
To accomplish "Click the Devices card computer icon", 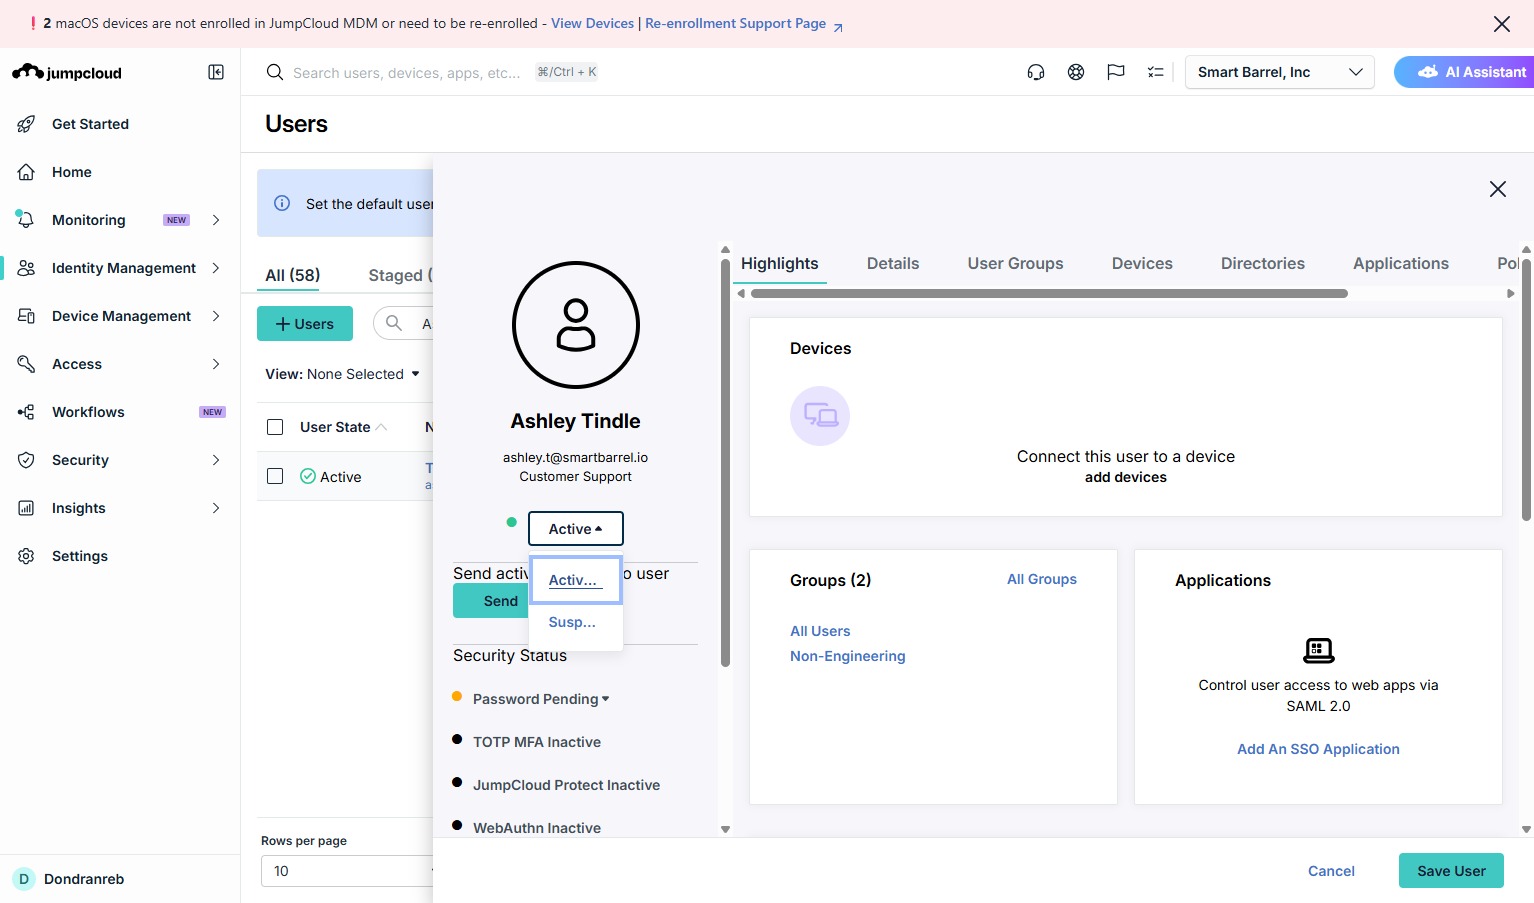I will [x=820, y=416].
